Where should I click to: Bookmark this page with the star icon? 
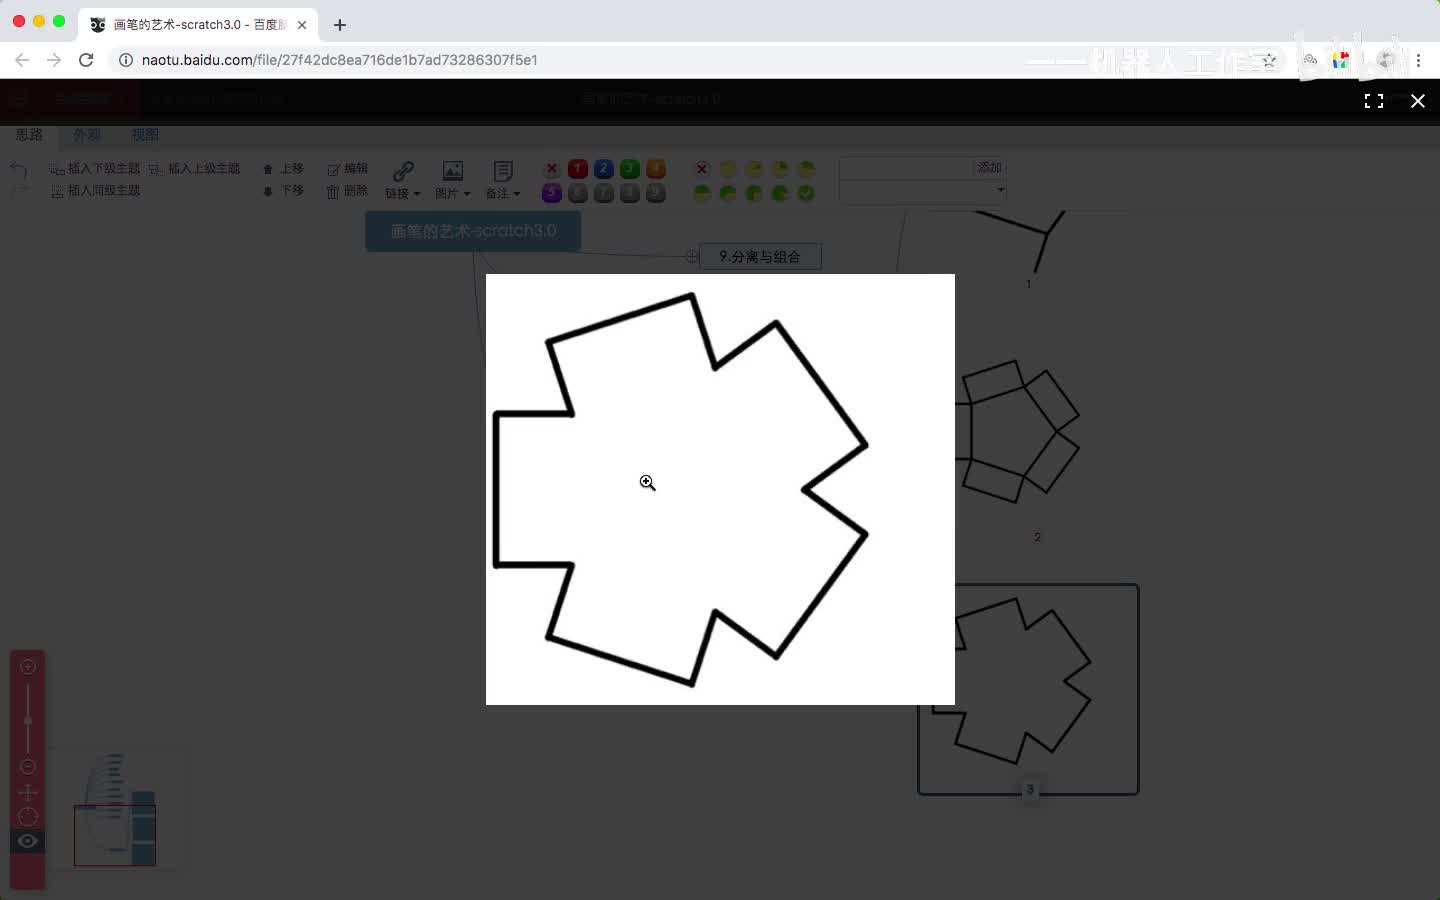[x=1269, y=60]
